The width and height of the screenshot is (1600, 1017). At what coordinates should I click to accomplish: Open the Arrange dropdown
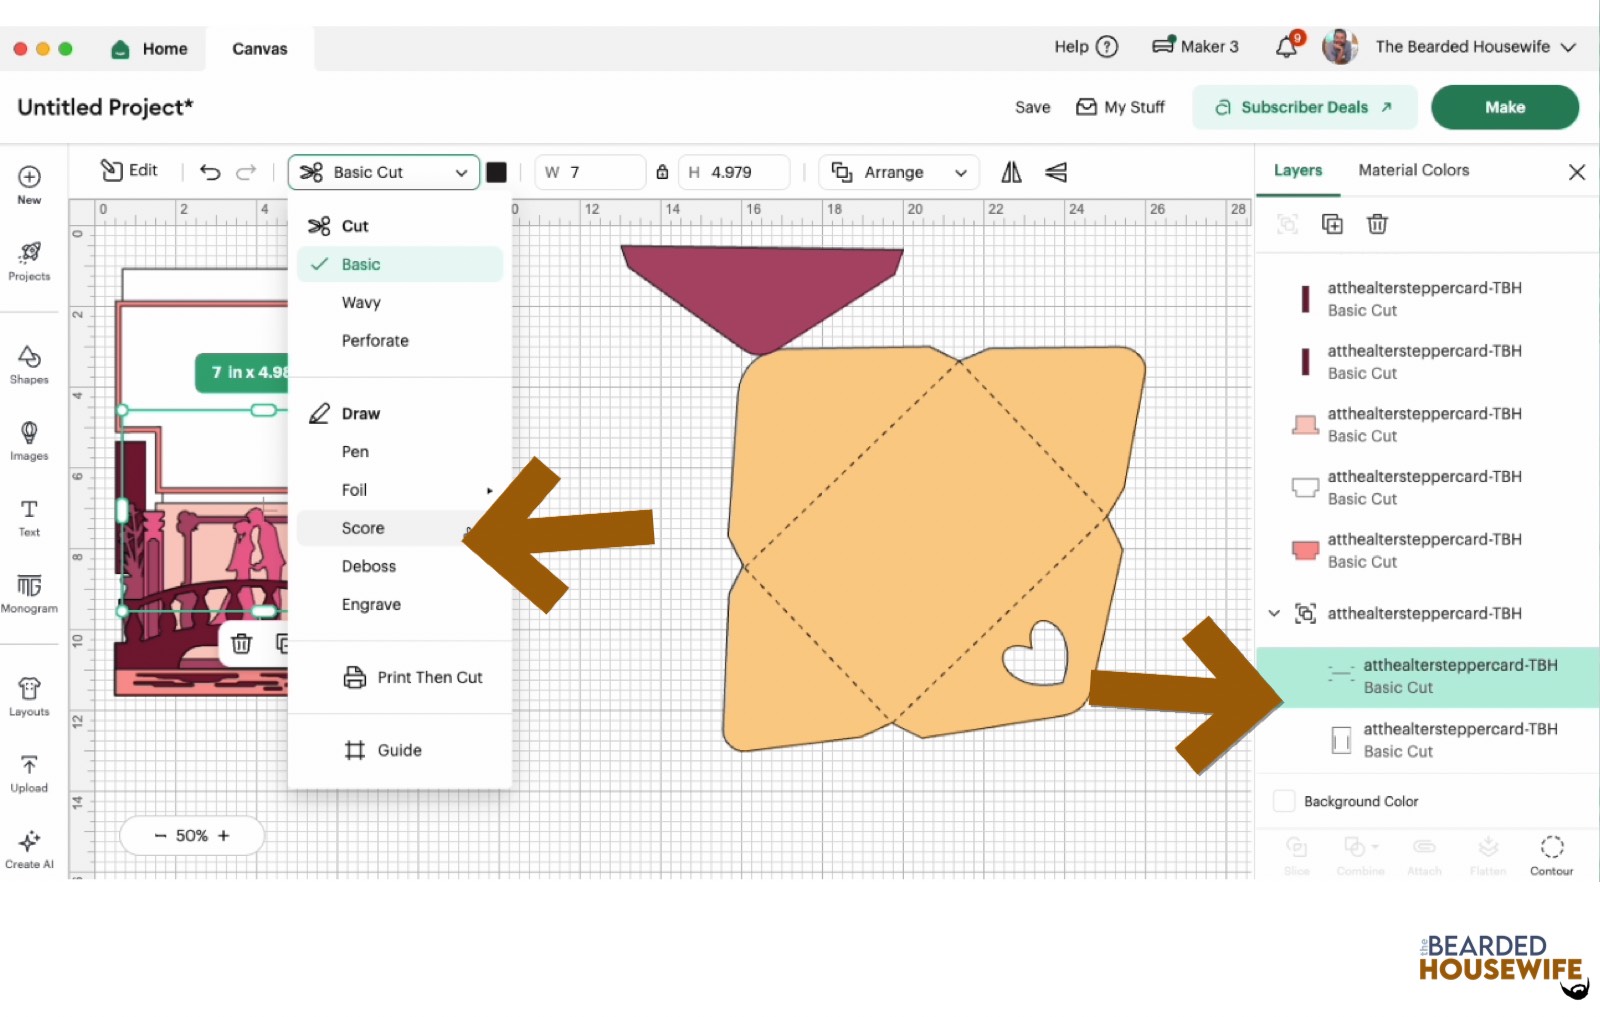coord(898,172)
